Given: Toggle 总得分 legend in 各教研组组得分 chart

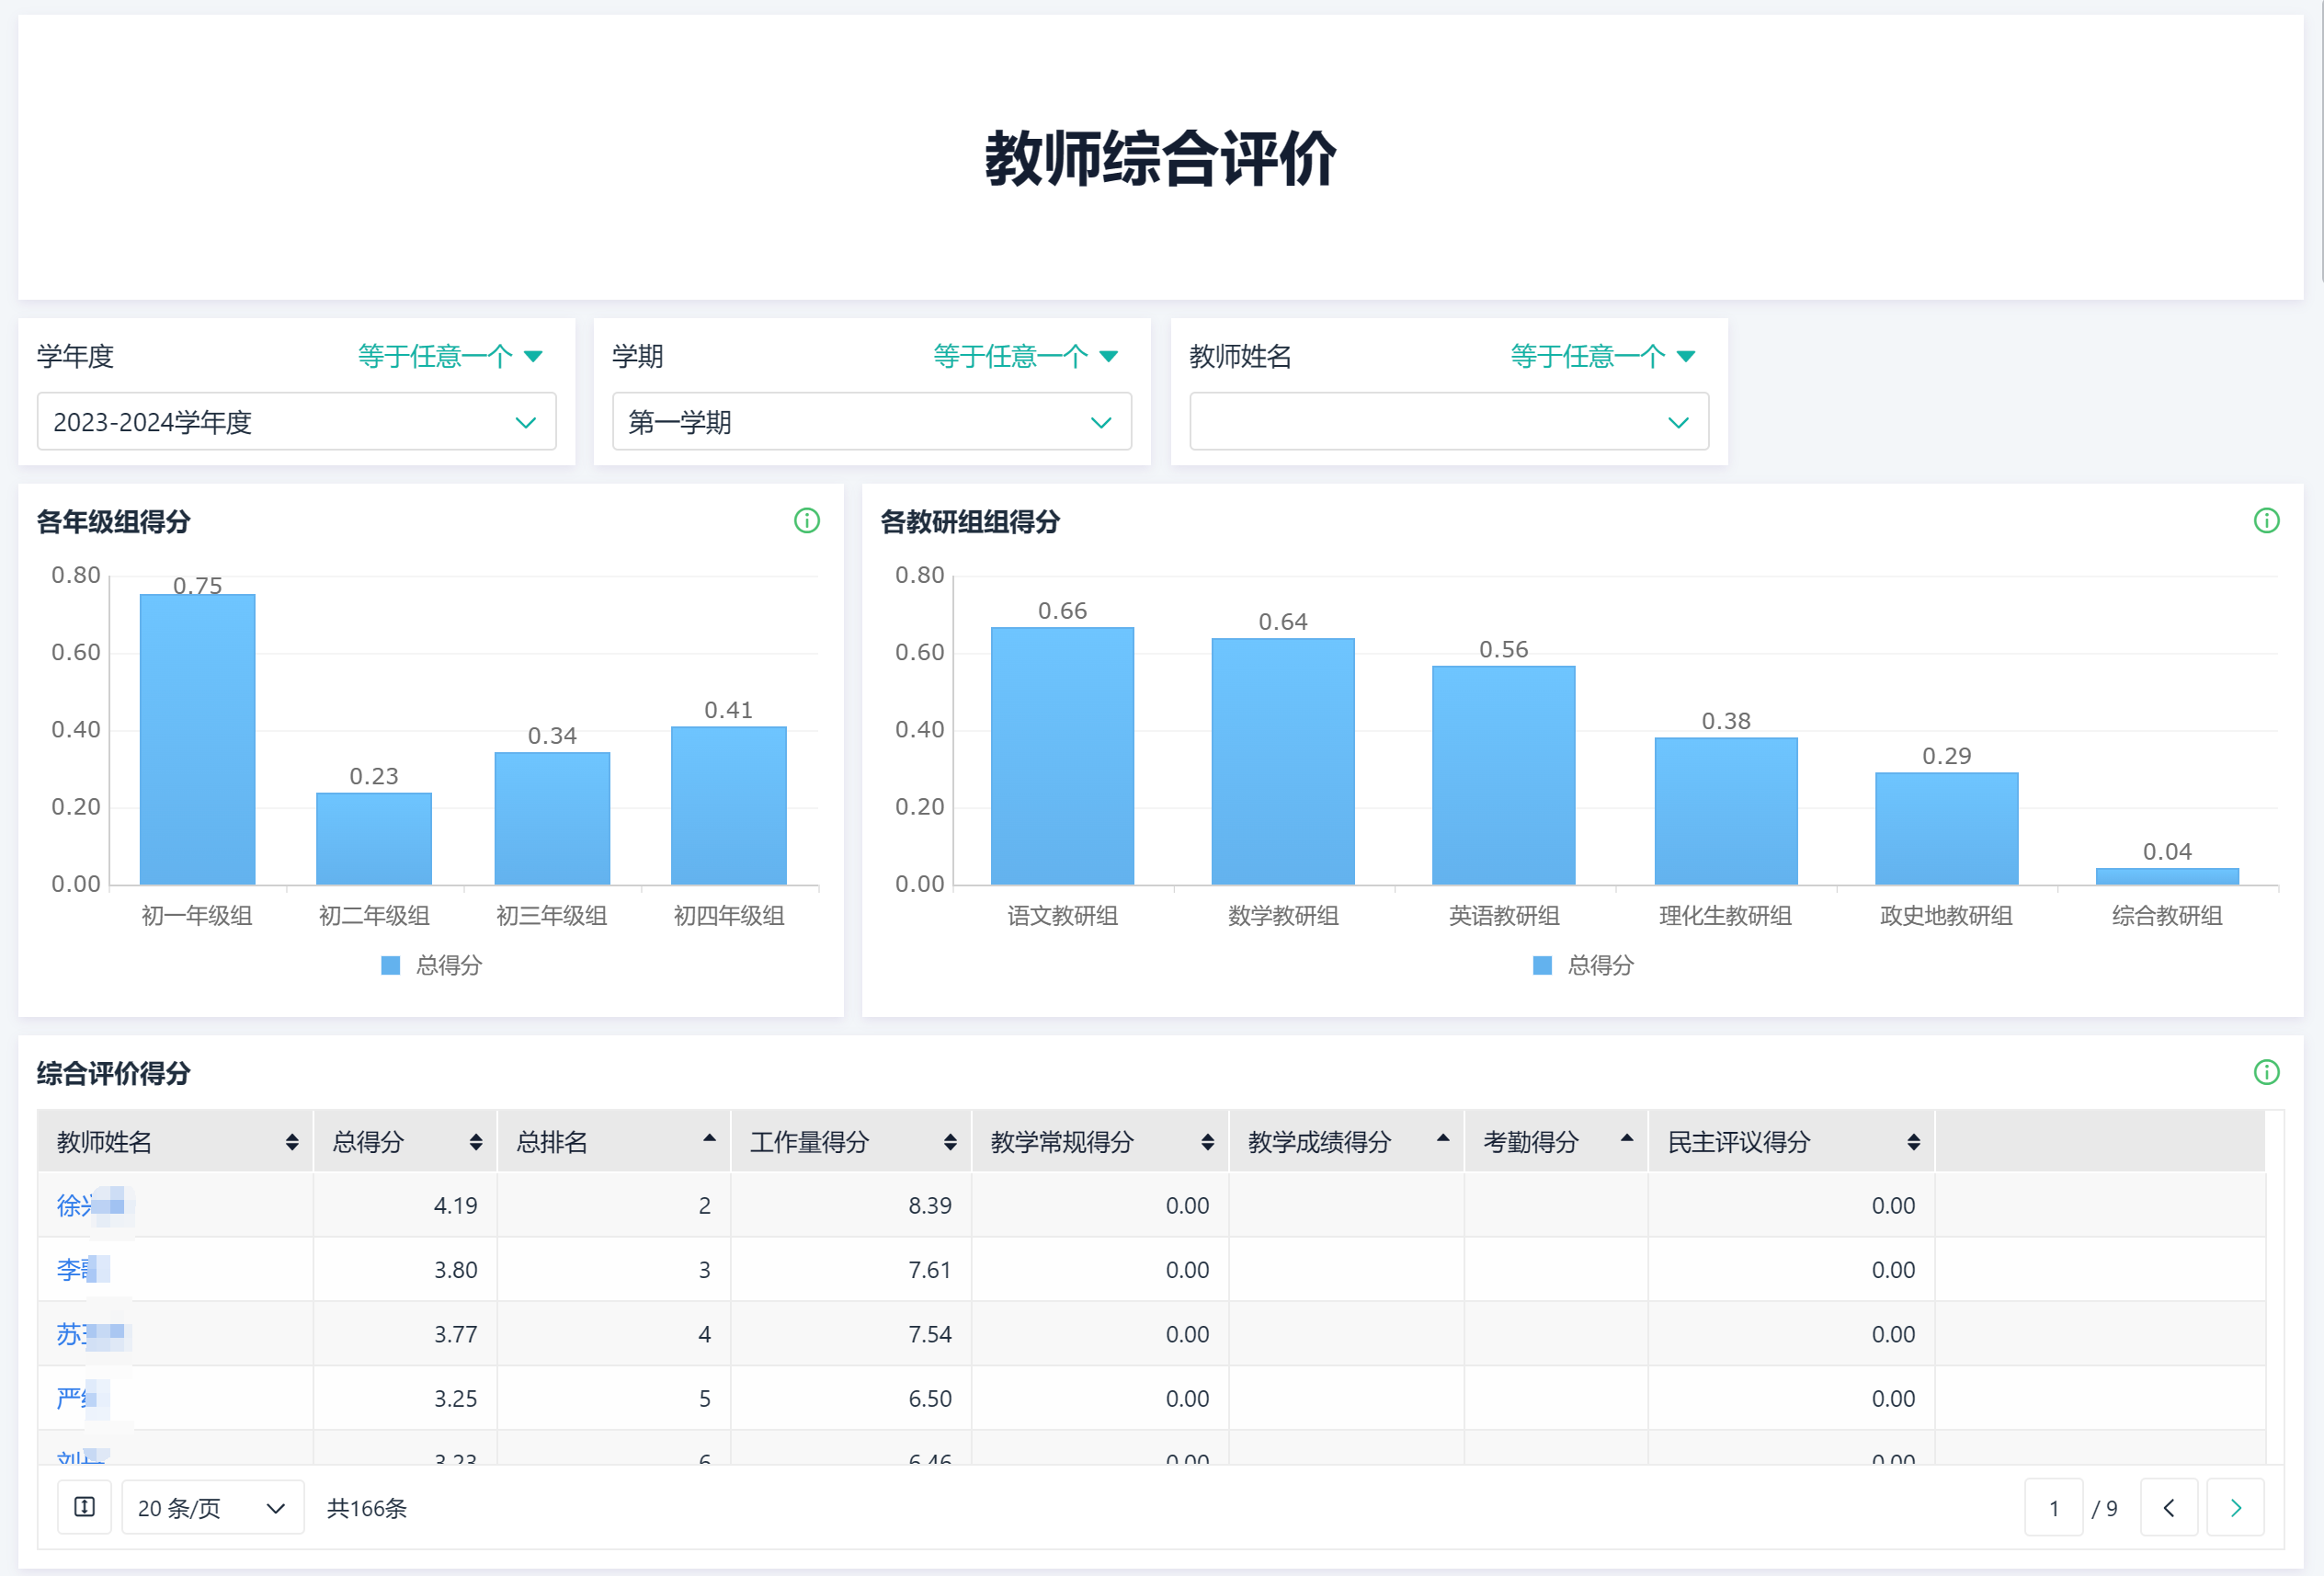Looking at the screenshot, I should tap(1583, 965).
